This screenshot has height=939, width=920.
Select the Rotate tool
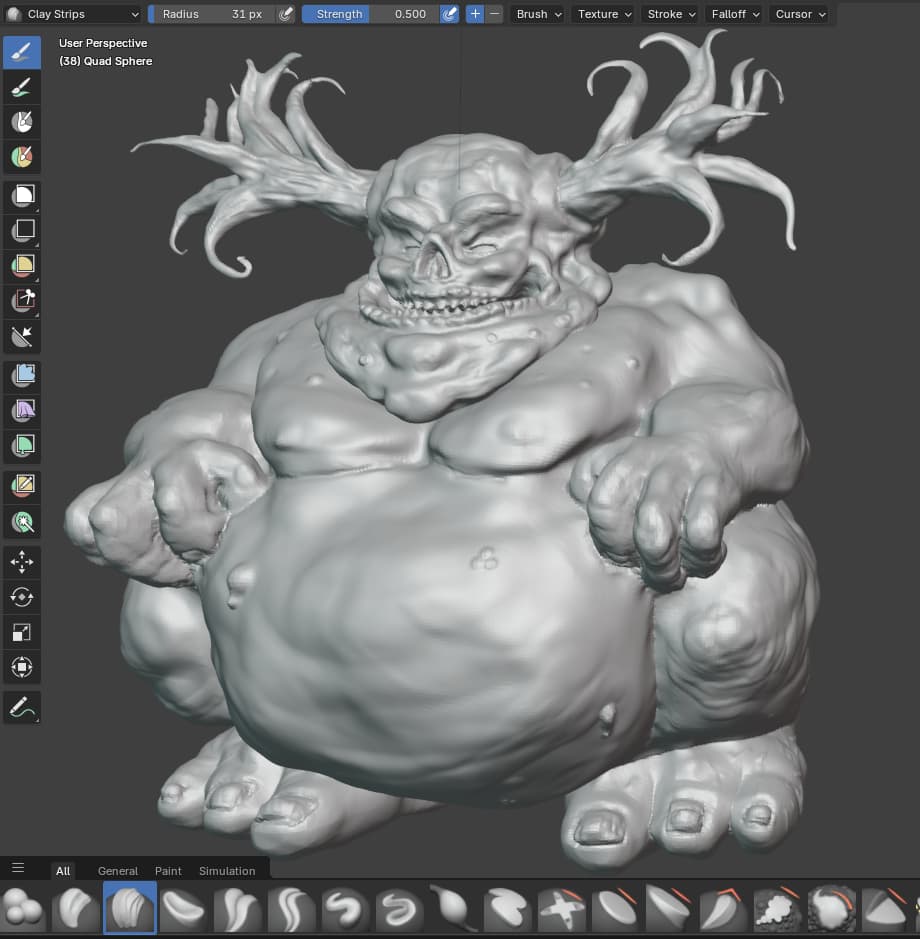[x=22, y=597]
